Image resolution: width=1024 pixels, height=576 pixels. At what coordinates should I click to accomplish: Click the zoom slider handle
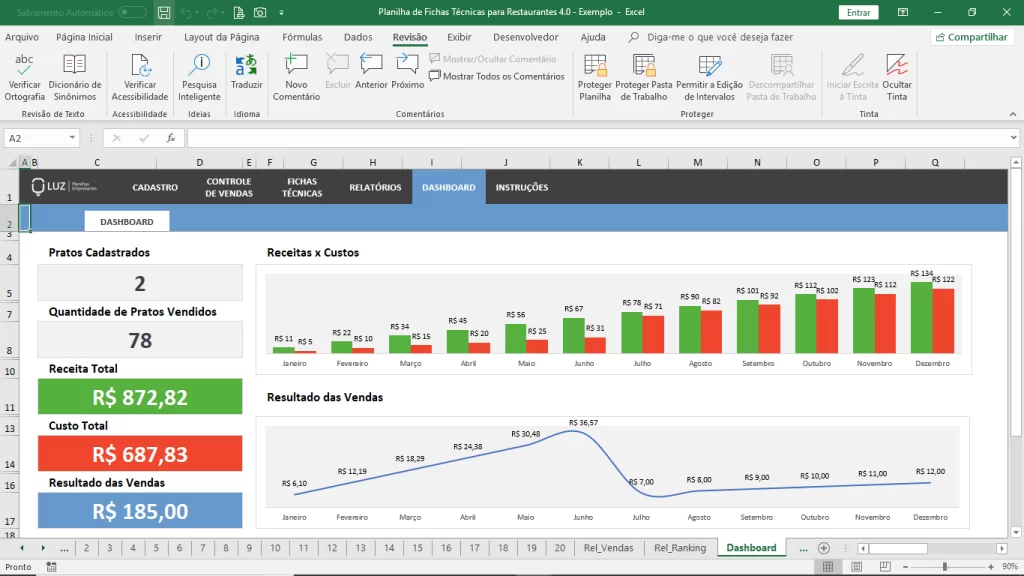(x=945, y=566)
